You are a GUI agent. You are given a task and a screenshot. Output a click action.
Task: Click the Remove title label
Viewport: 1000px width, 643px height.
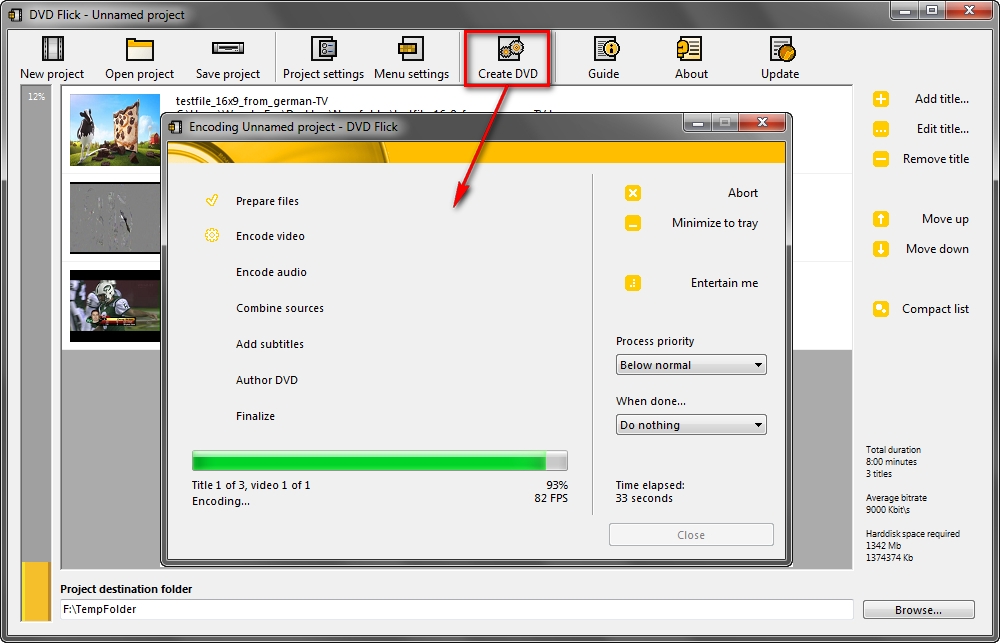coord(936,158)
